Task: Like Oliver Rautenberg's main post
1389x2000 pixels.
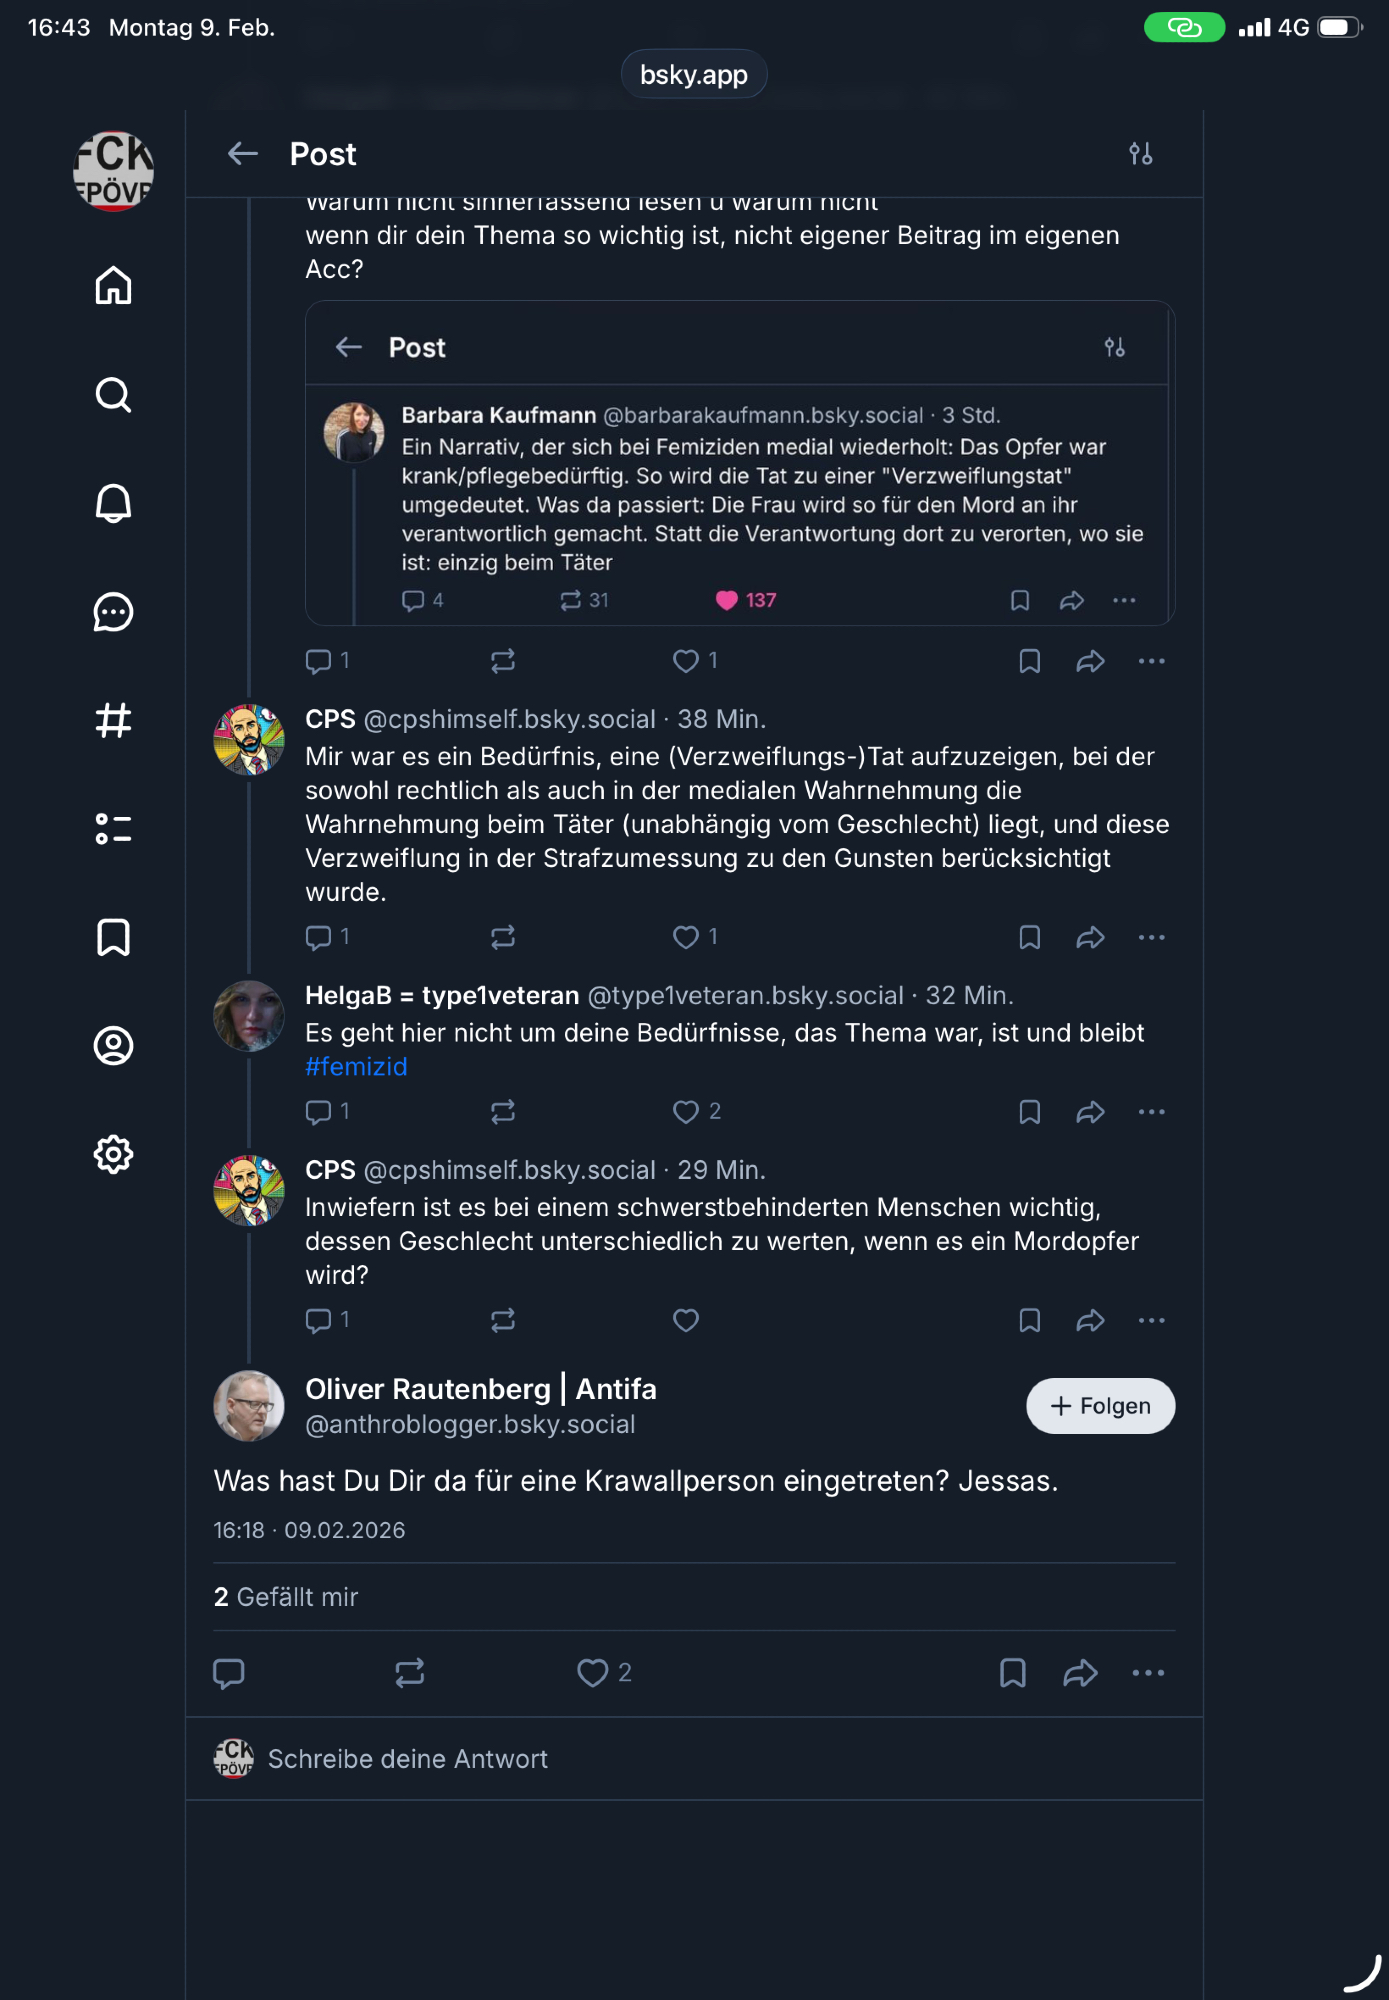Action: [x=593, y=1673]
